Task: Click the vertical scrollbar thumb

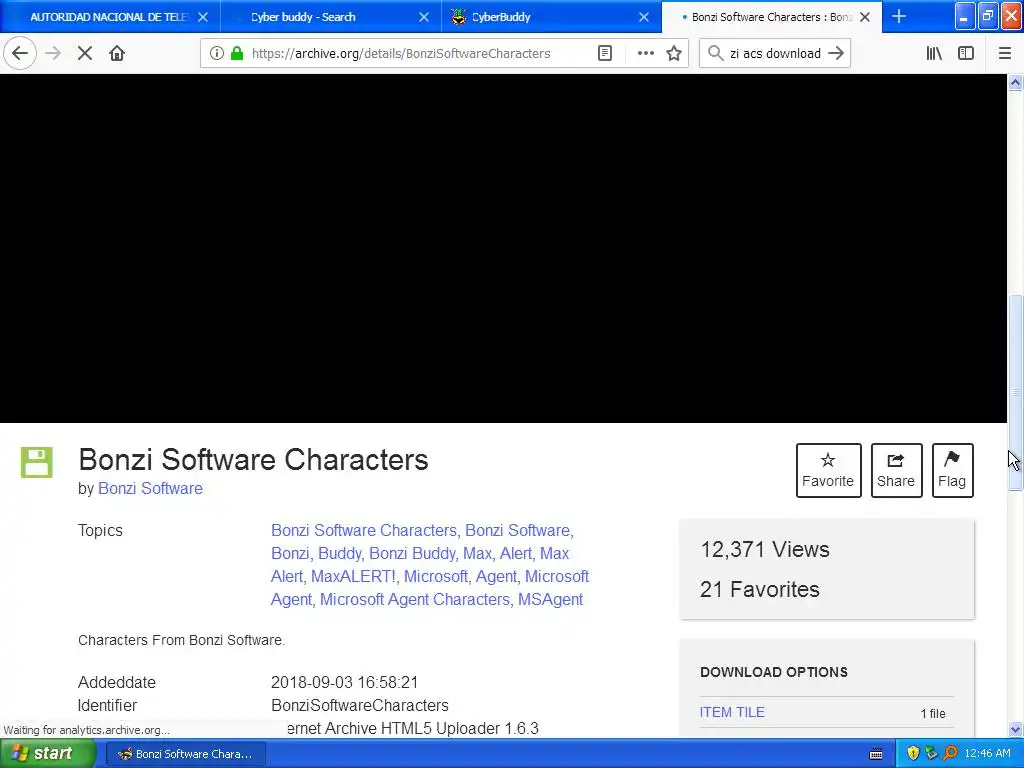Action: (x=1016, y=392)
